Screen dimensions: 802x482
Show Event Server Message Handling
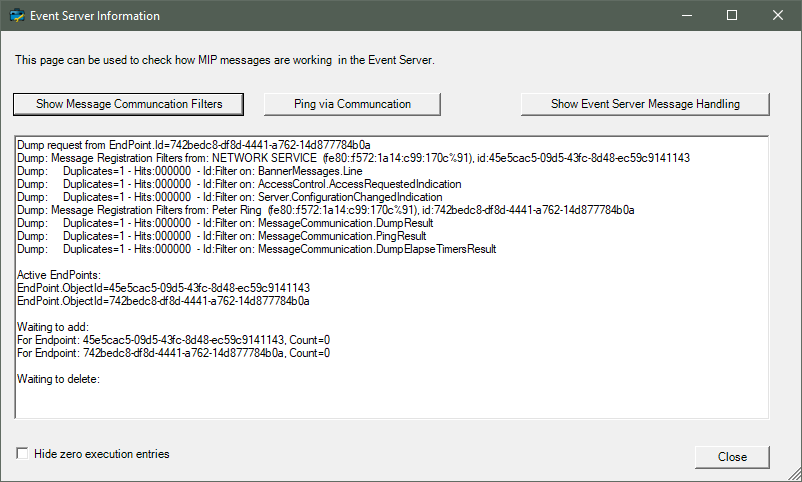(645, 104)
